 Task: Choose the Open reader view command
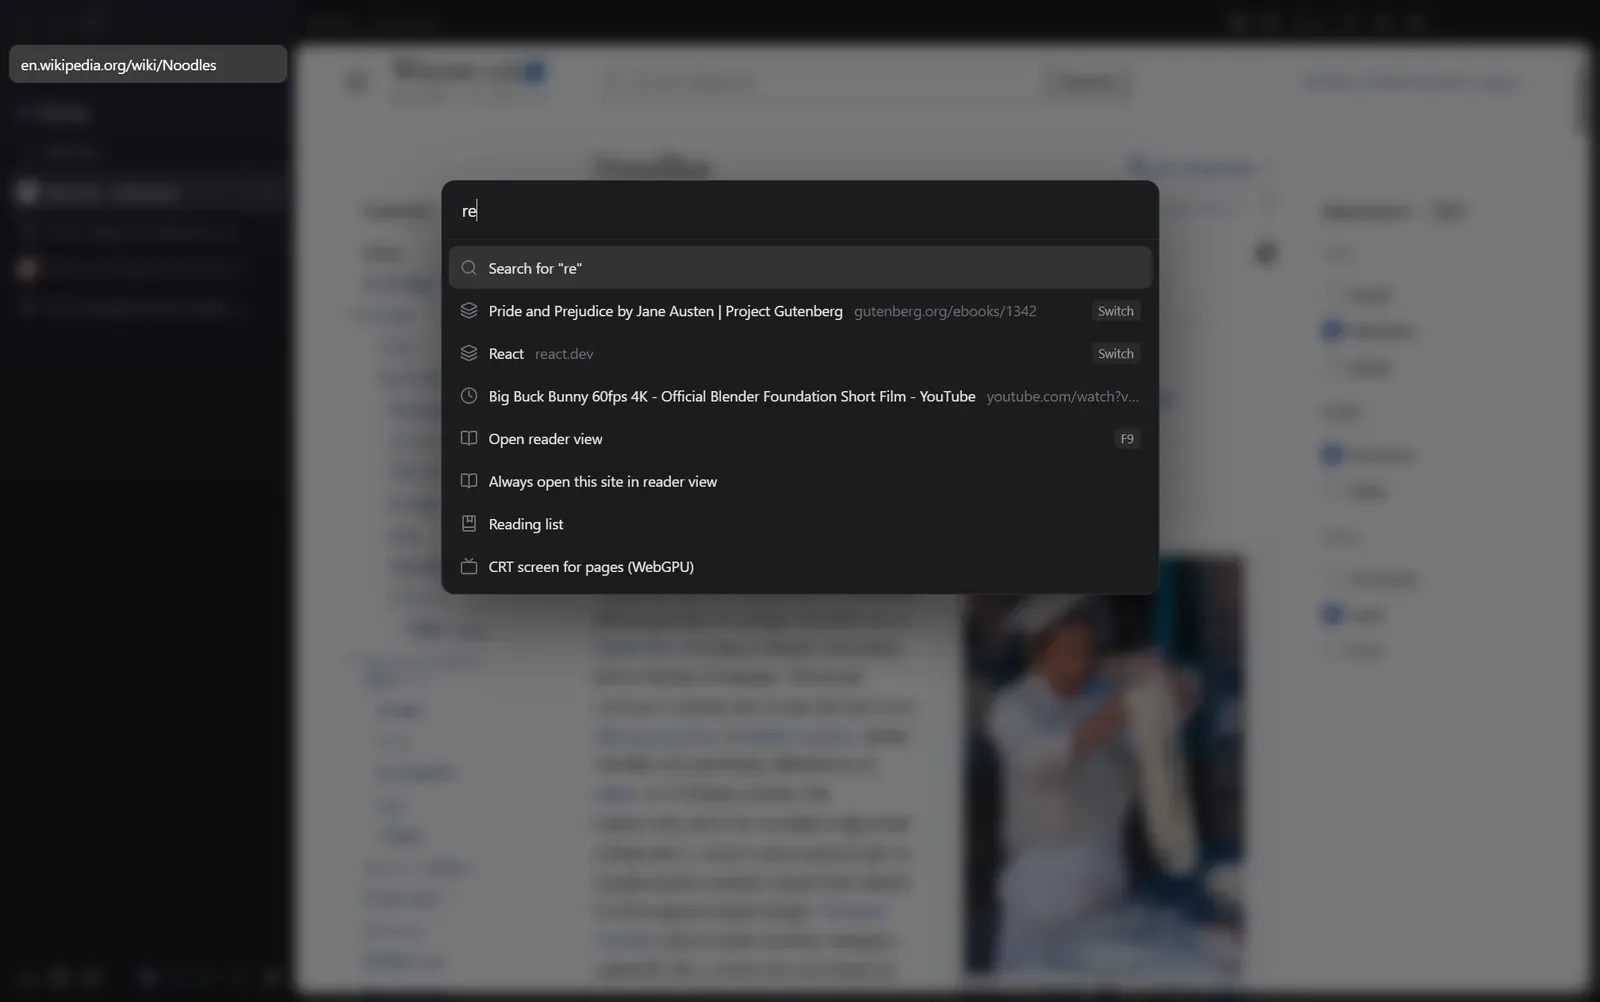tap(800, 439)
